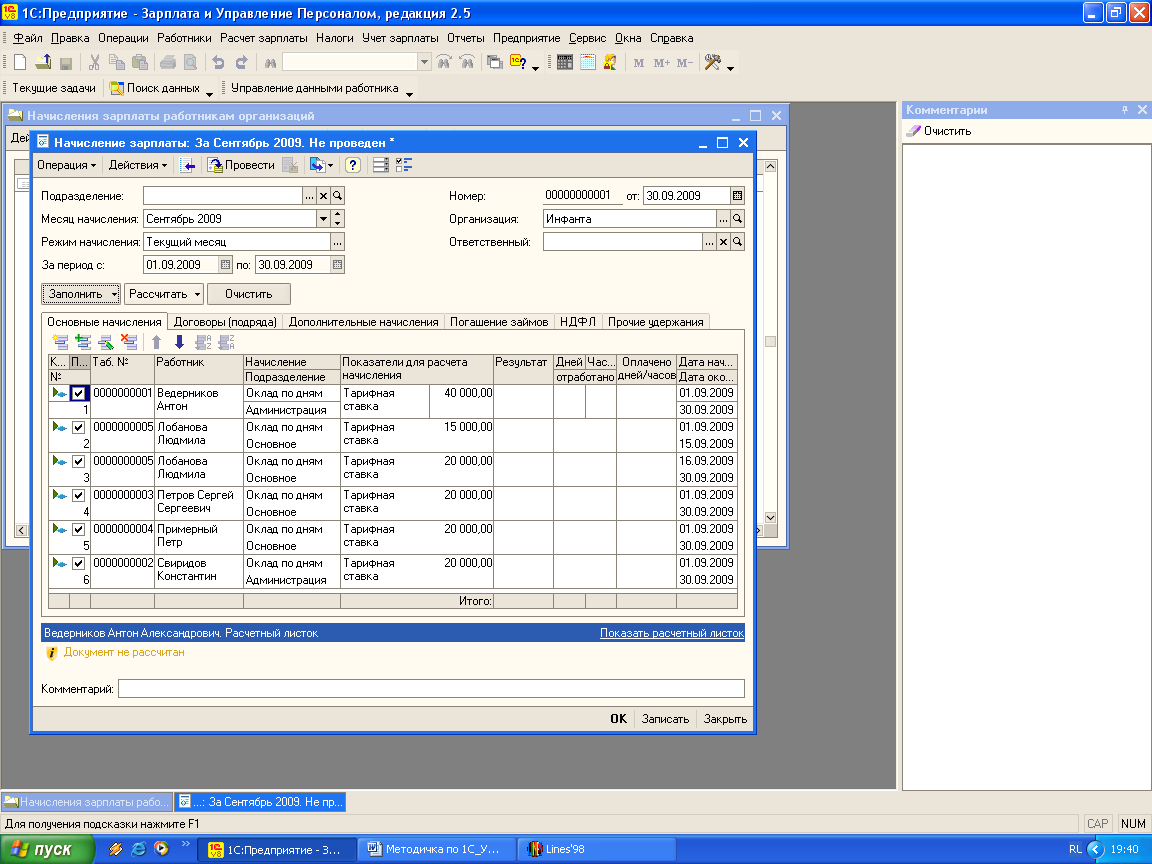Open the Отчеты menu
The image size is (1152, 864).
466,38
